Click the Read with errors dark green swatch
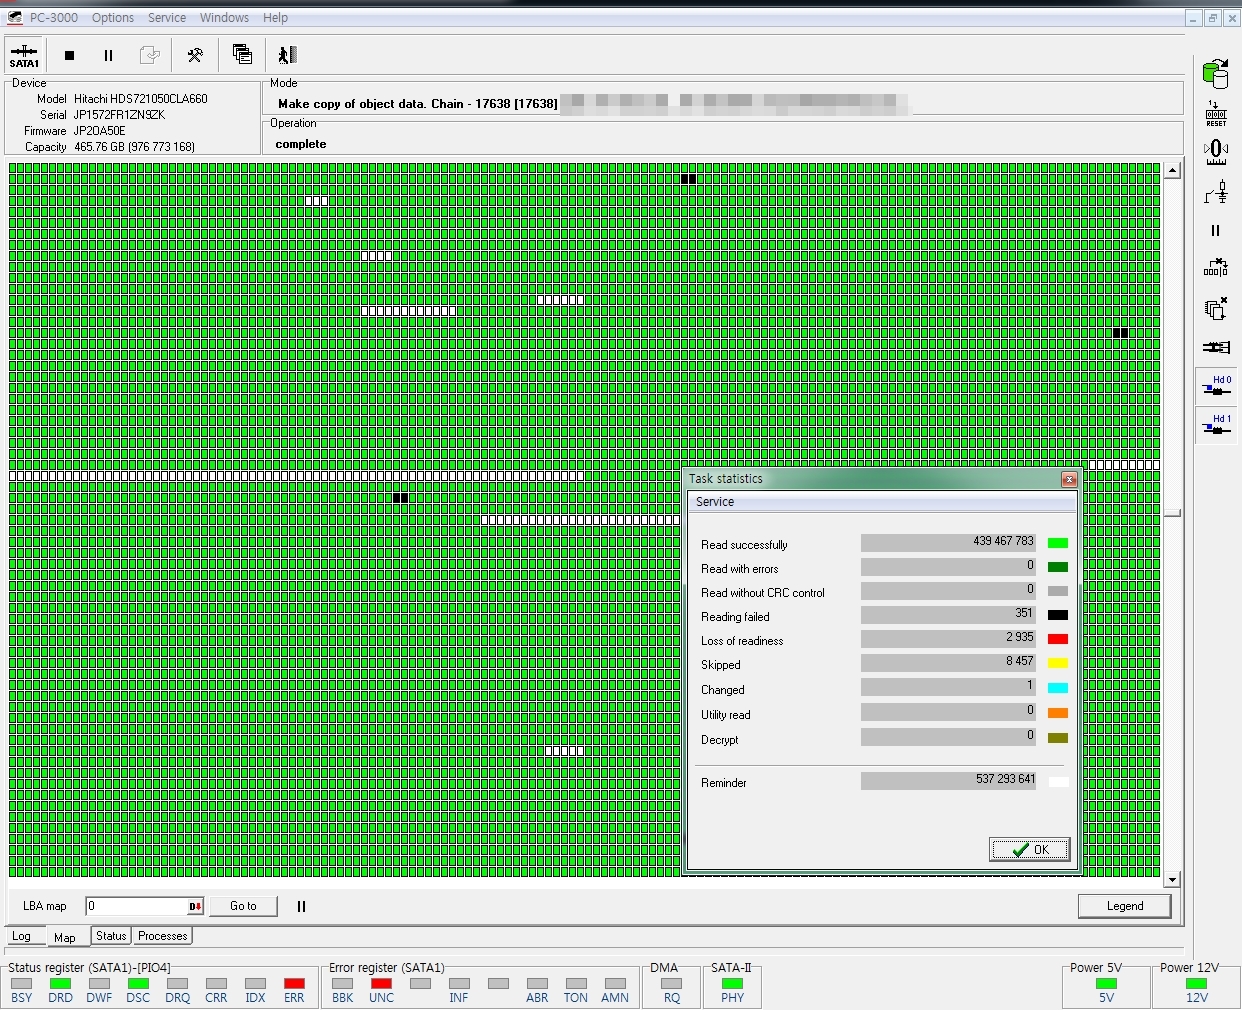This screenshot has height=1010, width=1242. 1058,567
